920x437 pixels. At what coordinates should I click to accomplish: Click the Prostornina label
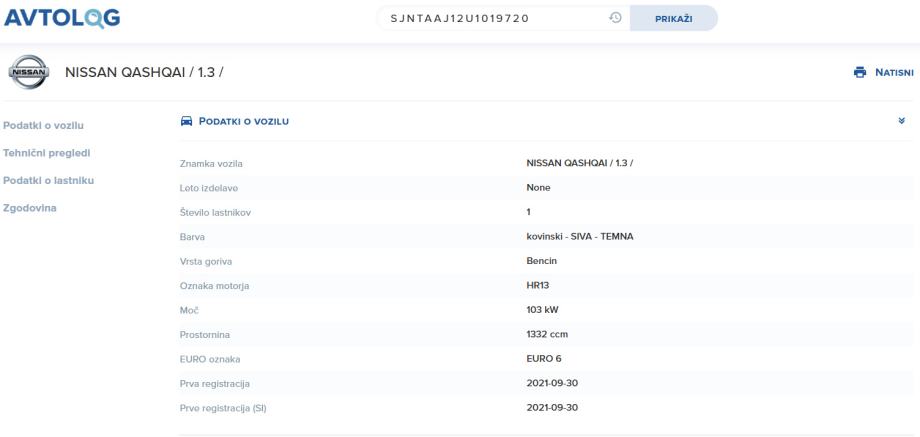(x=205, y=335)
